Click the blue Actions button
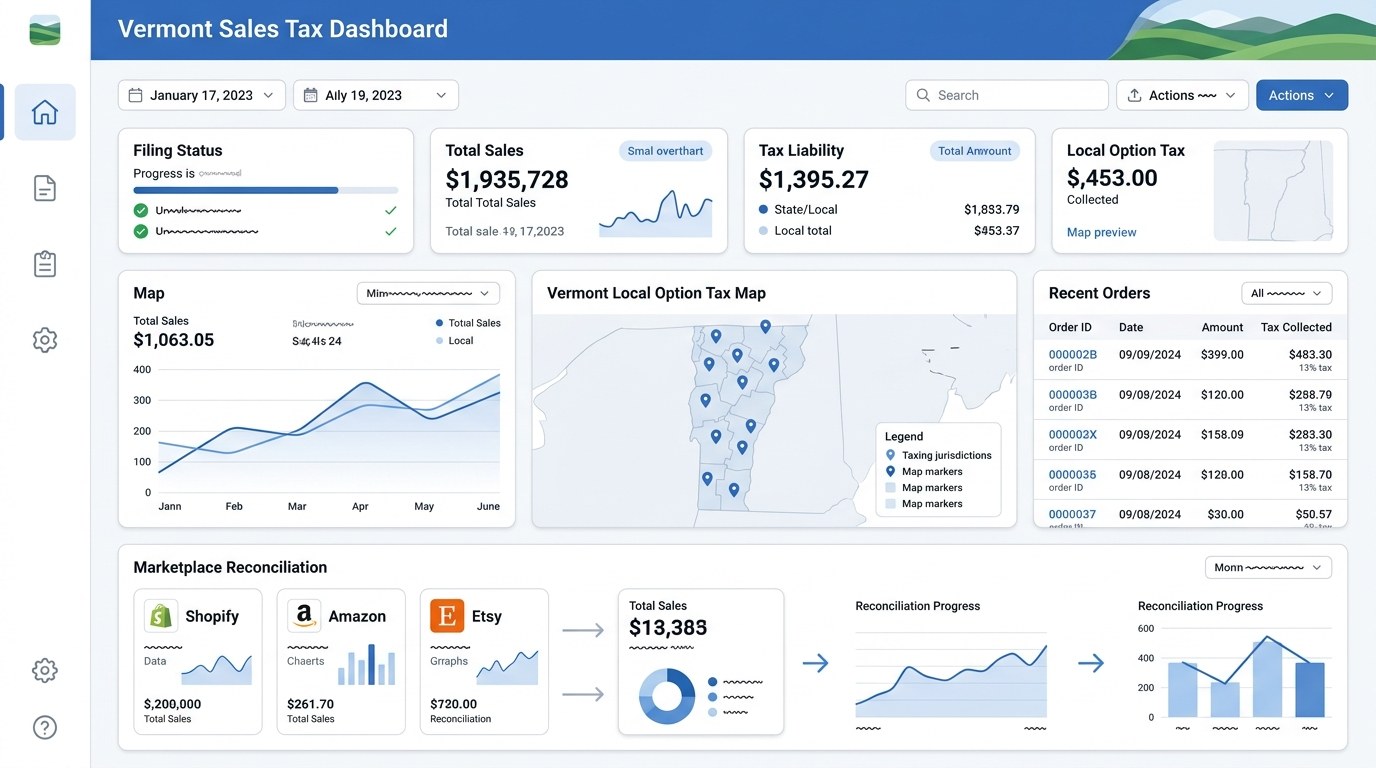Screen dimensions: 1376x768 [x=1302, y=95]
